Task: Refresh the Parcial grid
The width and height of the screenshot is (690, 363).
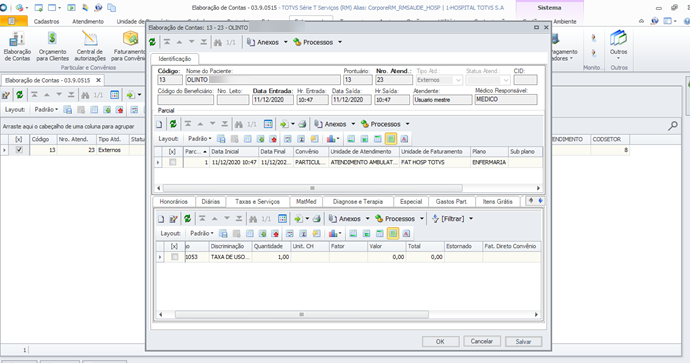Action: [x=173, y=124]
